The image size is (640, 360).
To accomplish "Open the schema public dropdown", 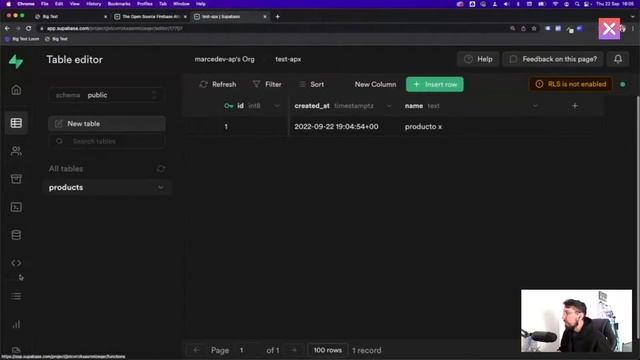I will pyautogui.click(x=107, y=95).
